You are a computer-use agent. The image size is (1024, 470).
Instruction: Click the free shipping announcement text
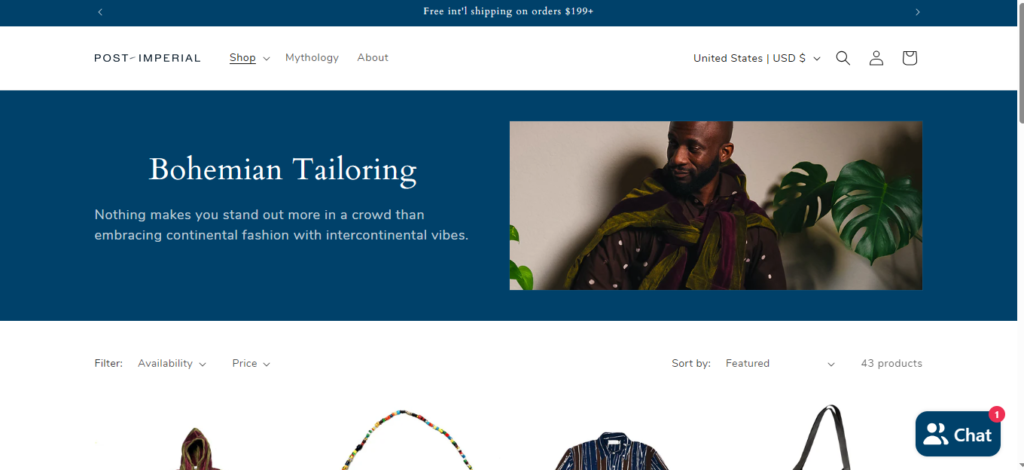[x=508, y=12]
